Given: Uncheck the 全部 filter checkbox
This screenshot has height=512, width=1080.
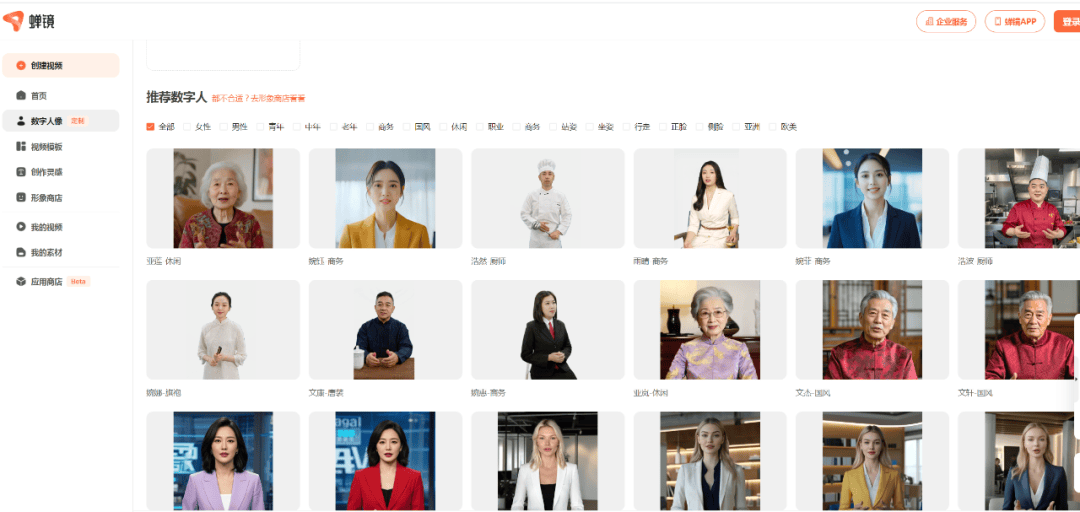Looking at the screenshot, I should point(150,127).
